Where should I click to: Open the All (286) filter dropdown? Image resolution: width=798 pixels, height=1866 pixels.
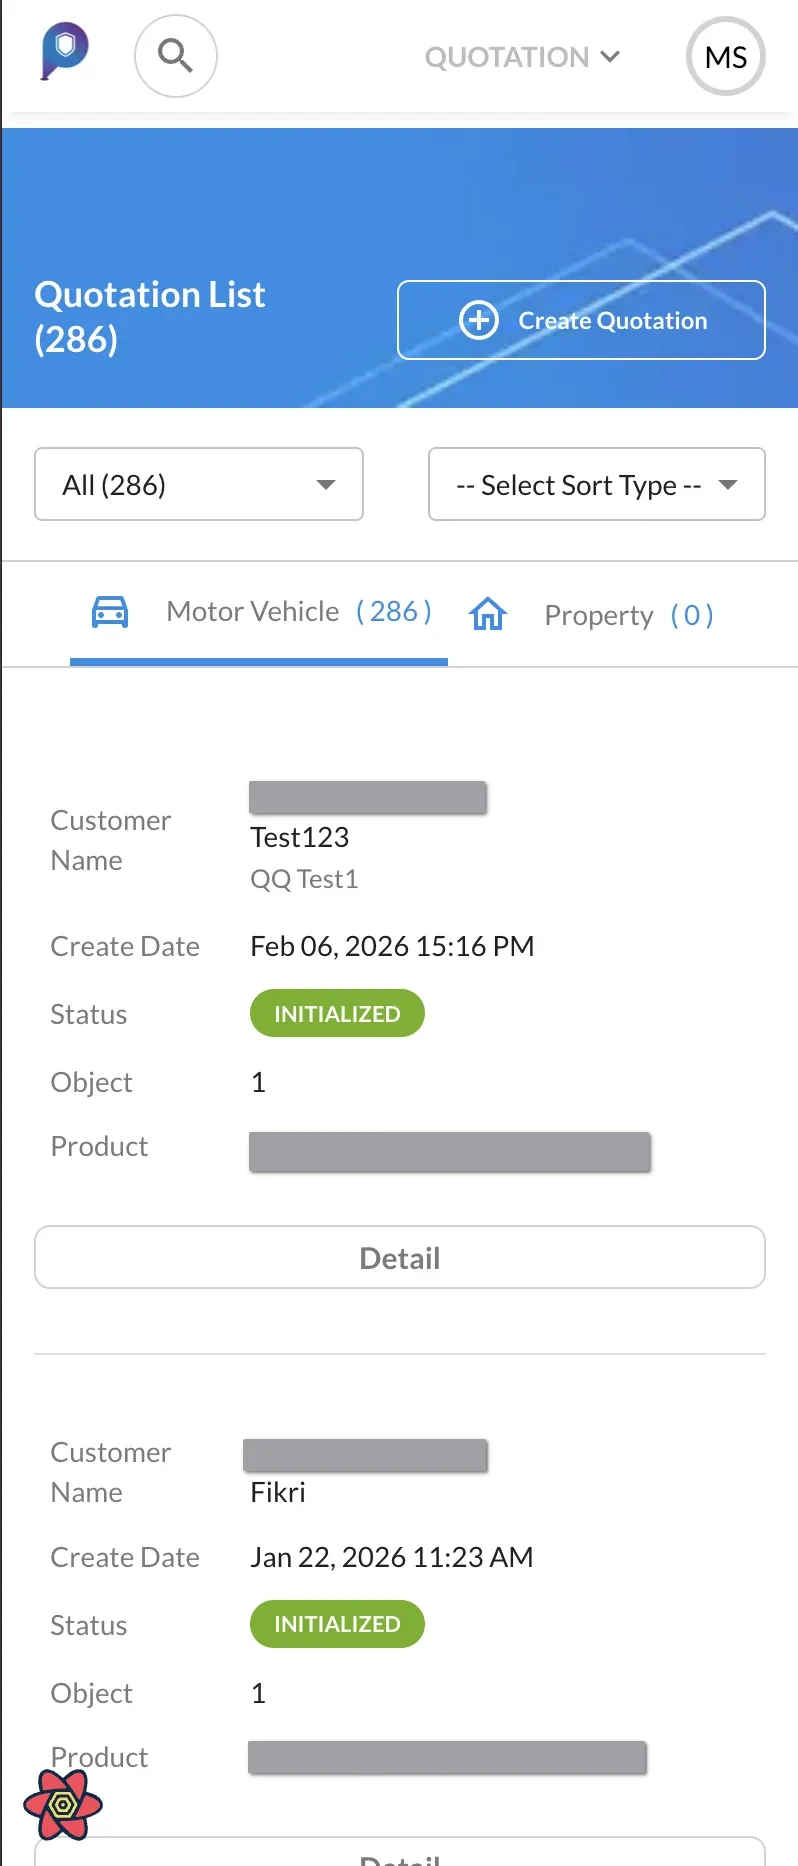point(199,485)
